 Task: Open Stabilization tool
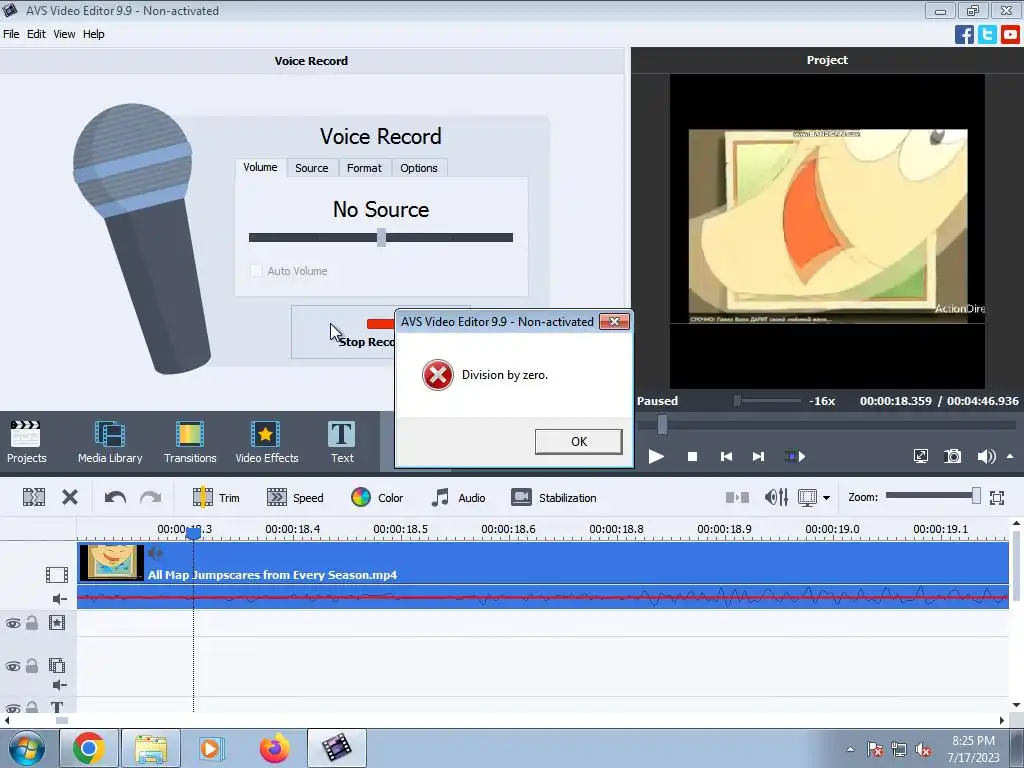click(x=554, y=498)
